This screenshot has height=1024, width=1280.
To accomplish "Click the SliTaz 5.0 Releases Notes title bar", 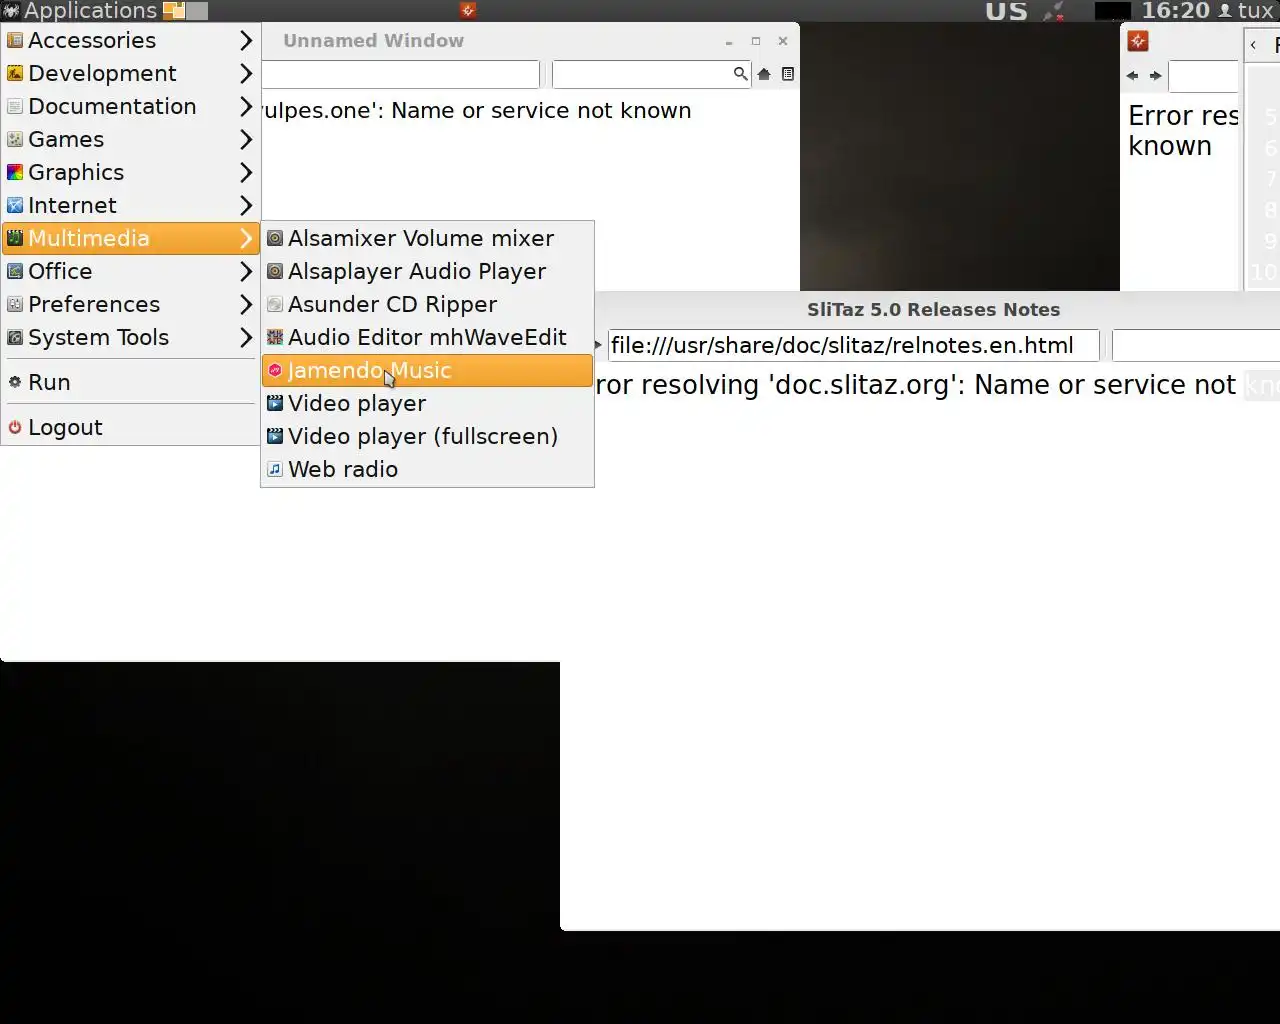I will tap(933, 310).
